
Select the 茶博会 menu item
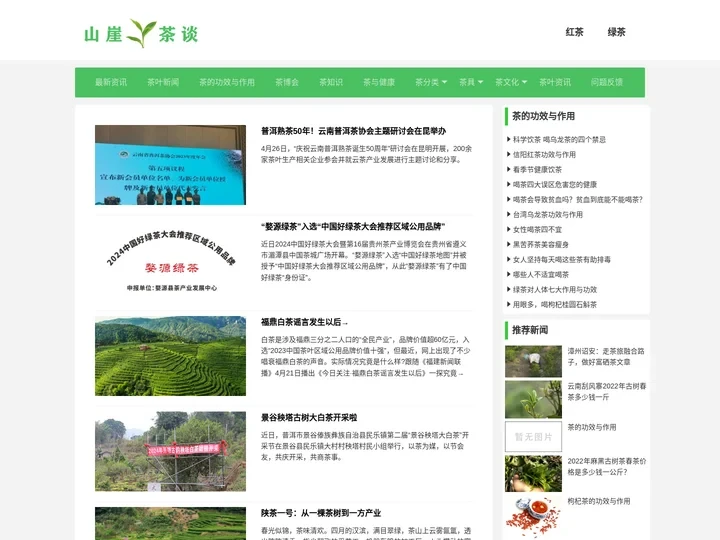coord(287,82)
